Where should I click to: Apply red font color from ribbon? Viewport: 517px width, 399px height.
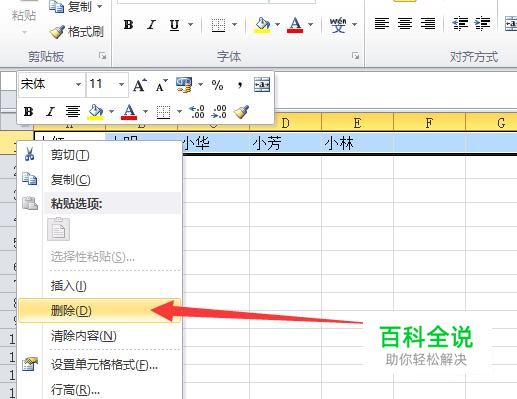tap(295, 25)
